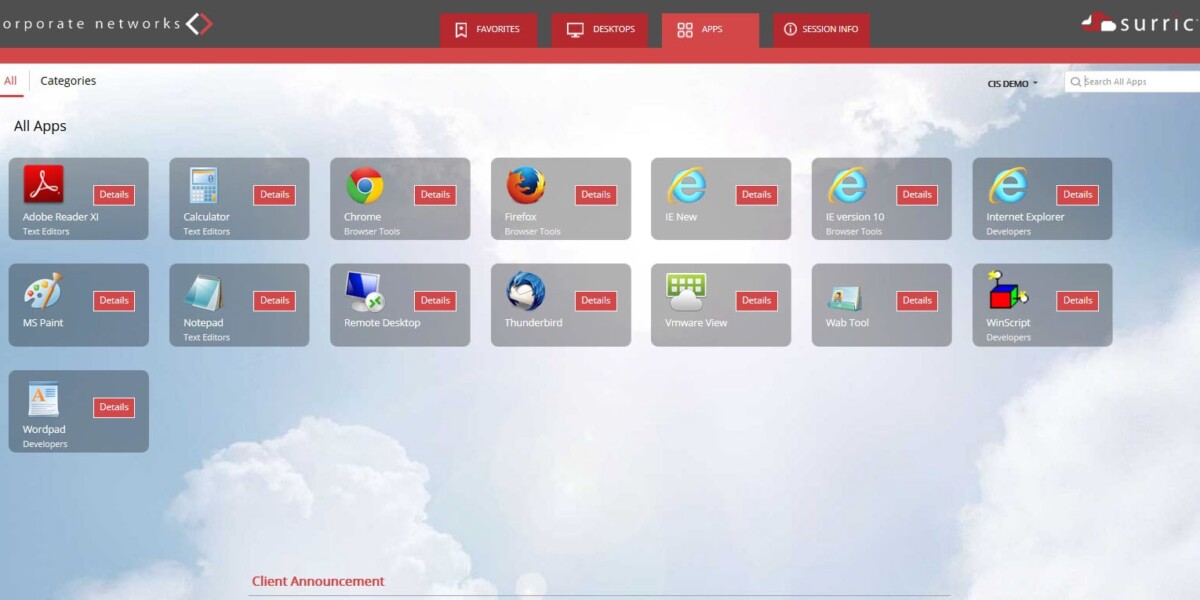Select the Categories view tab
Viewport: 1200px width, 600px height.
(68, 81)
